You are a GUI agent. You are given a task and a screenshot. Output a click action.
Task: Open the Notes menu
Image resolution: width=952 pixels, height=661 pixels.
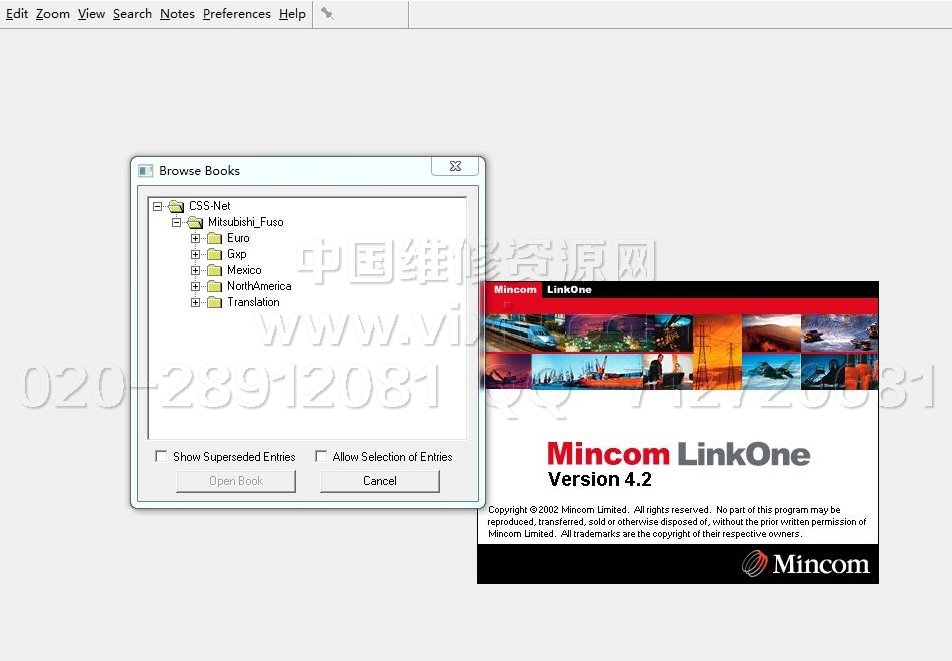tap(177, 14)
